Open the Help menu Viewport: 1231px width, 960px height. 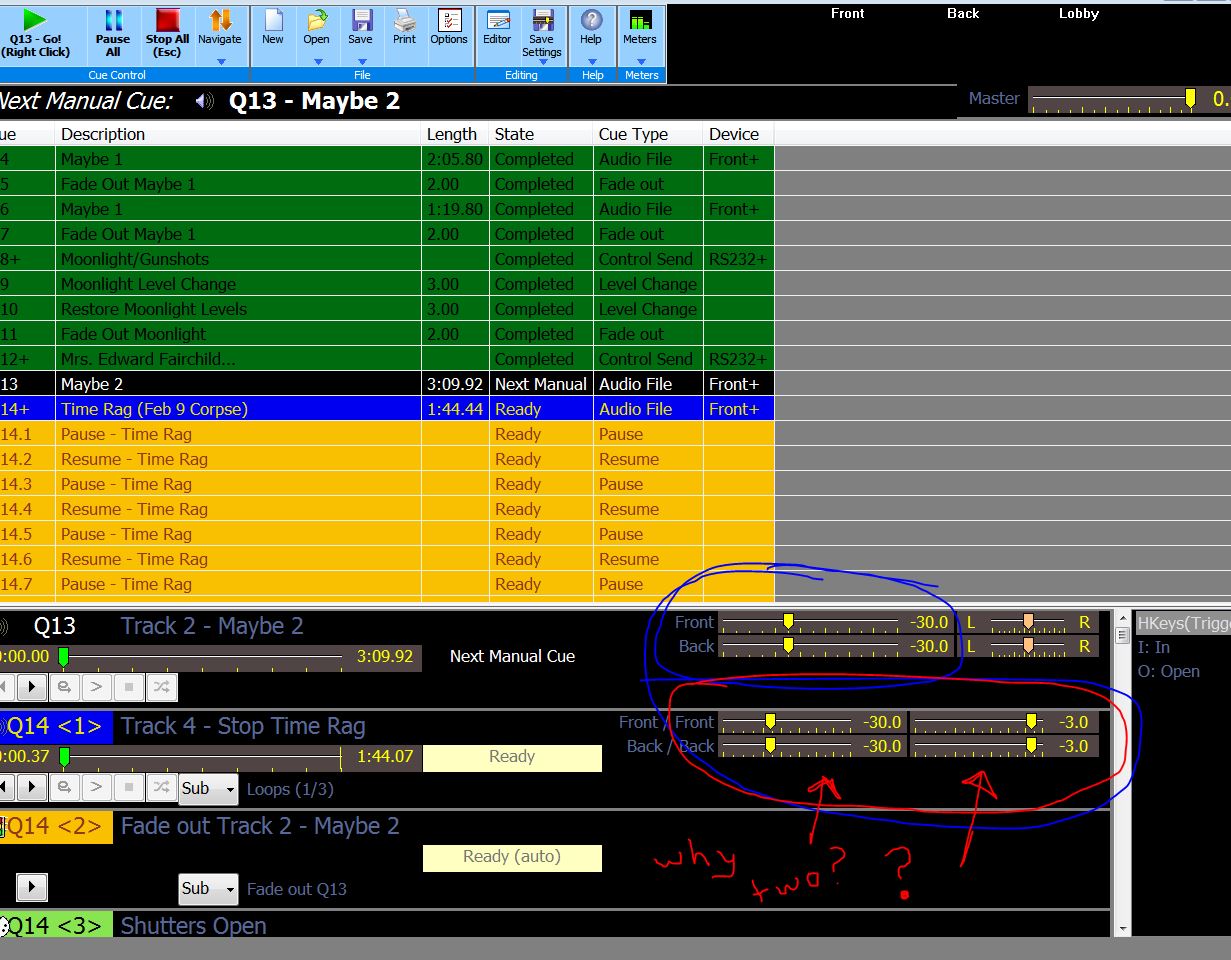[591, 30]
